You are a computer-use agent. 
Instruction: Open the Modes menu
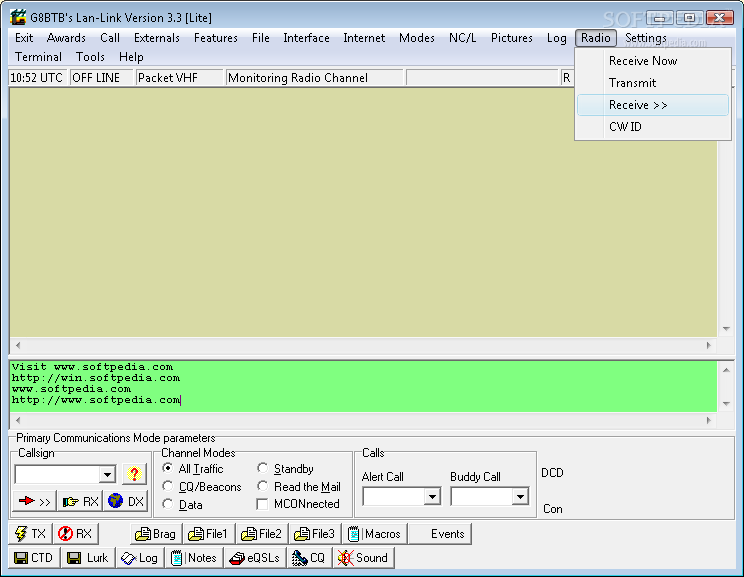417,38
